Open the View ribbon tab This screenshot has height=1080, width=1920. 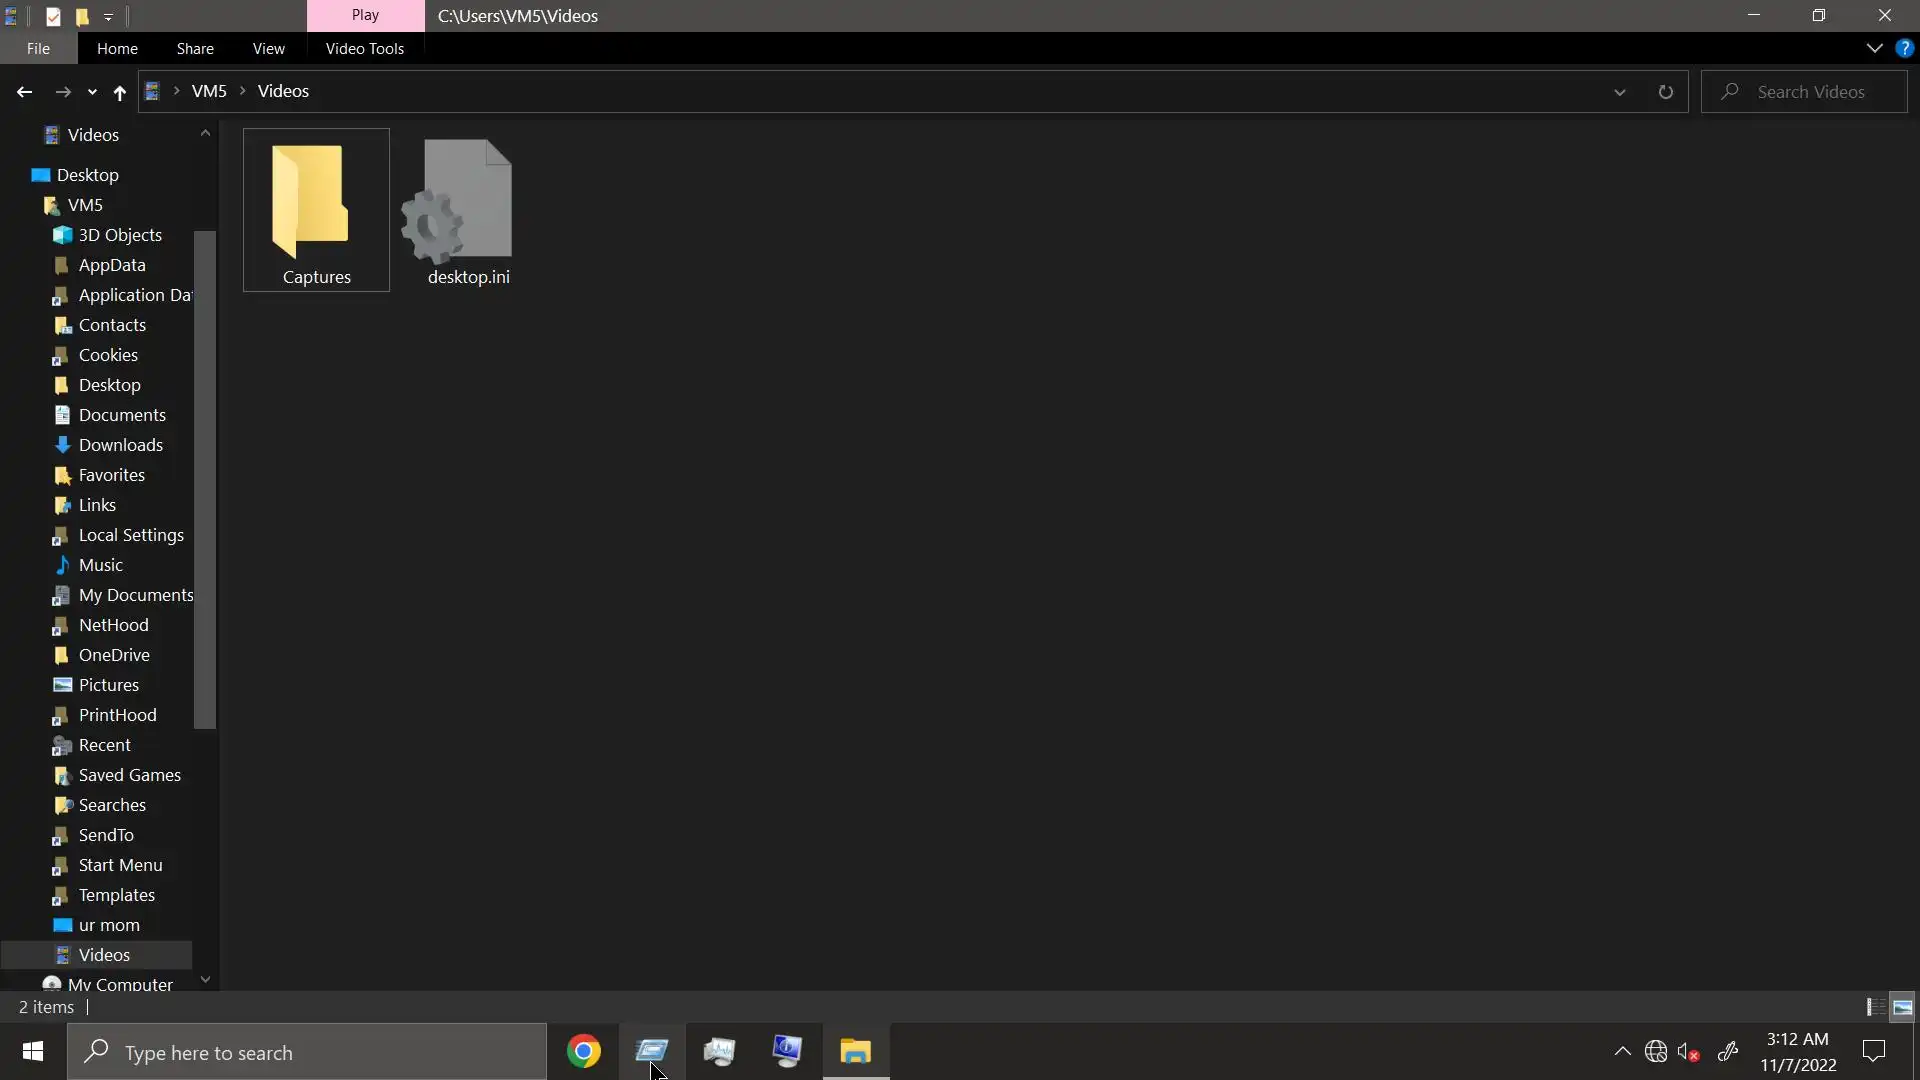coord(268,48)
